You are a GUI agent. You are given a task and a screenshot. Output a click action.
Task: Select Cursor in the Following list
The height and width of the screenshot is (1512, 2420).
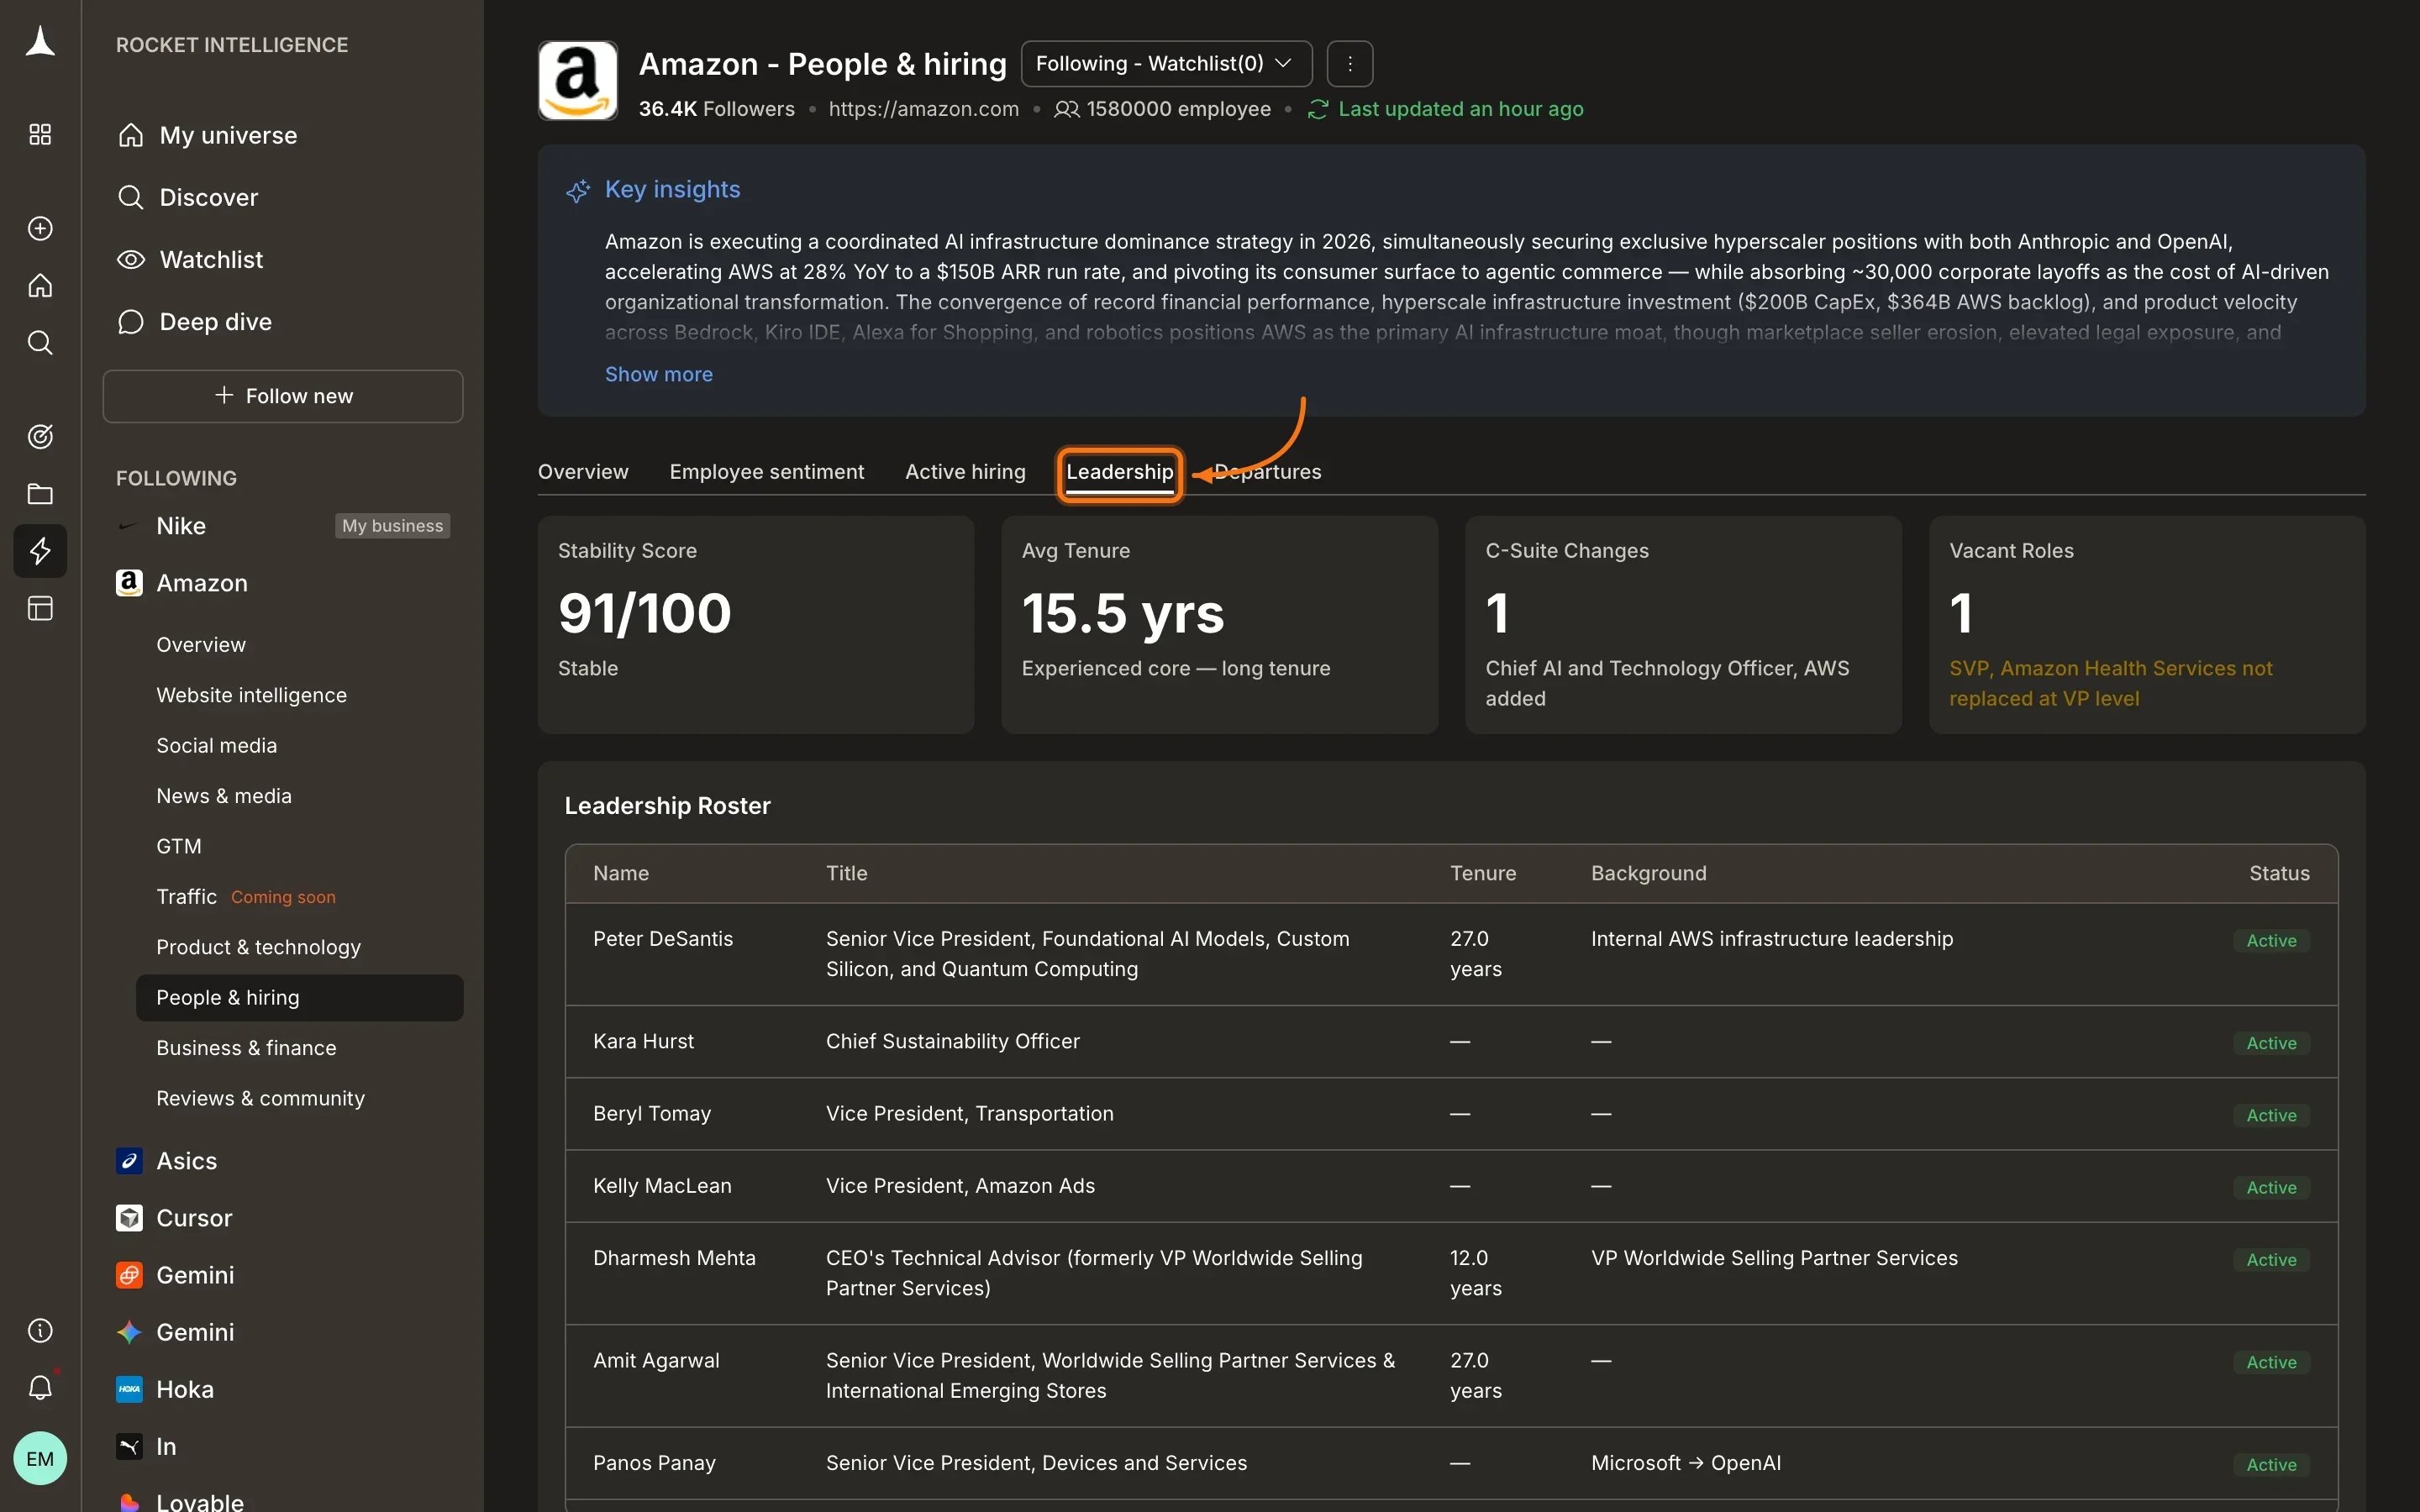(194, 1218)
